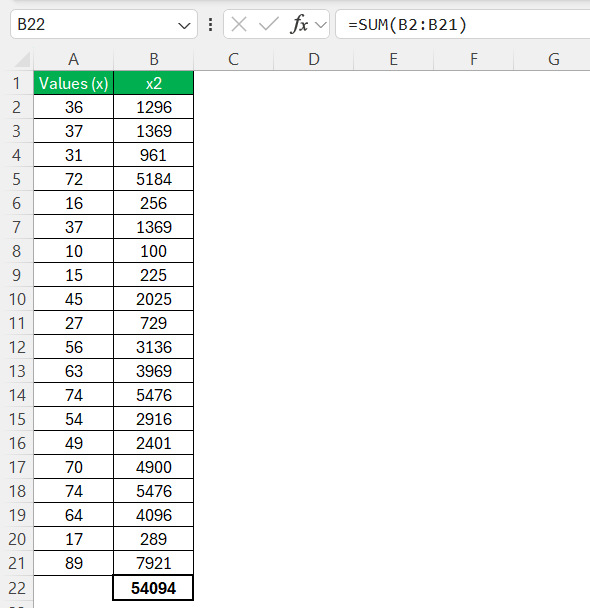The width and height of the screenshot is (590, 608).
Task: Select row 10 header
Action: [x=17, y=299]
